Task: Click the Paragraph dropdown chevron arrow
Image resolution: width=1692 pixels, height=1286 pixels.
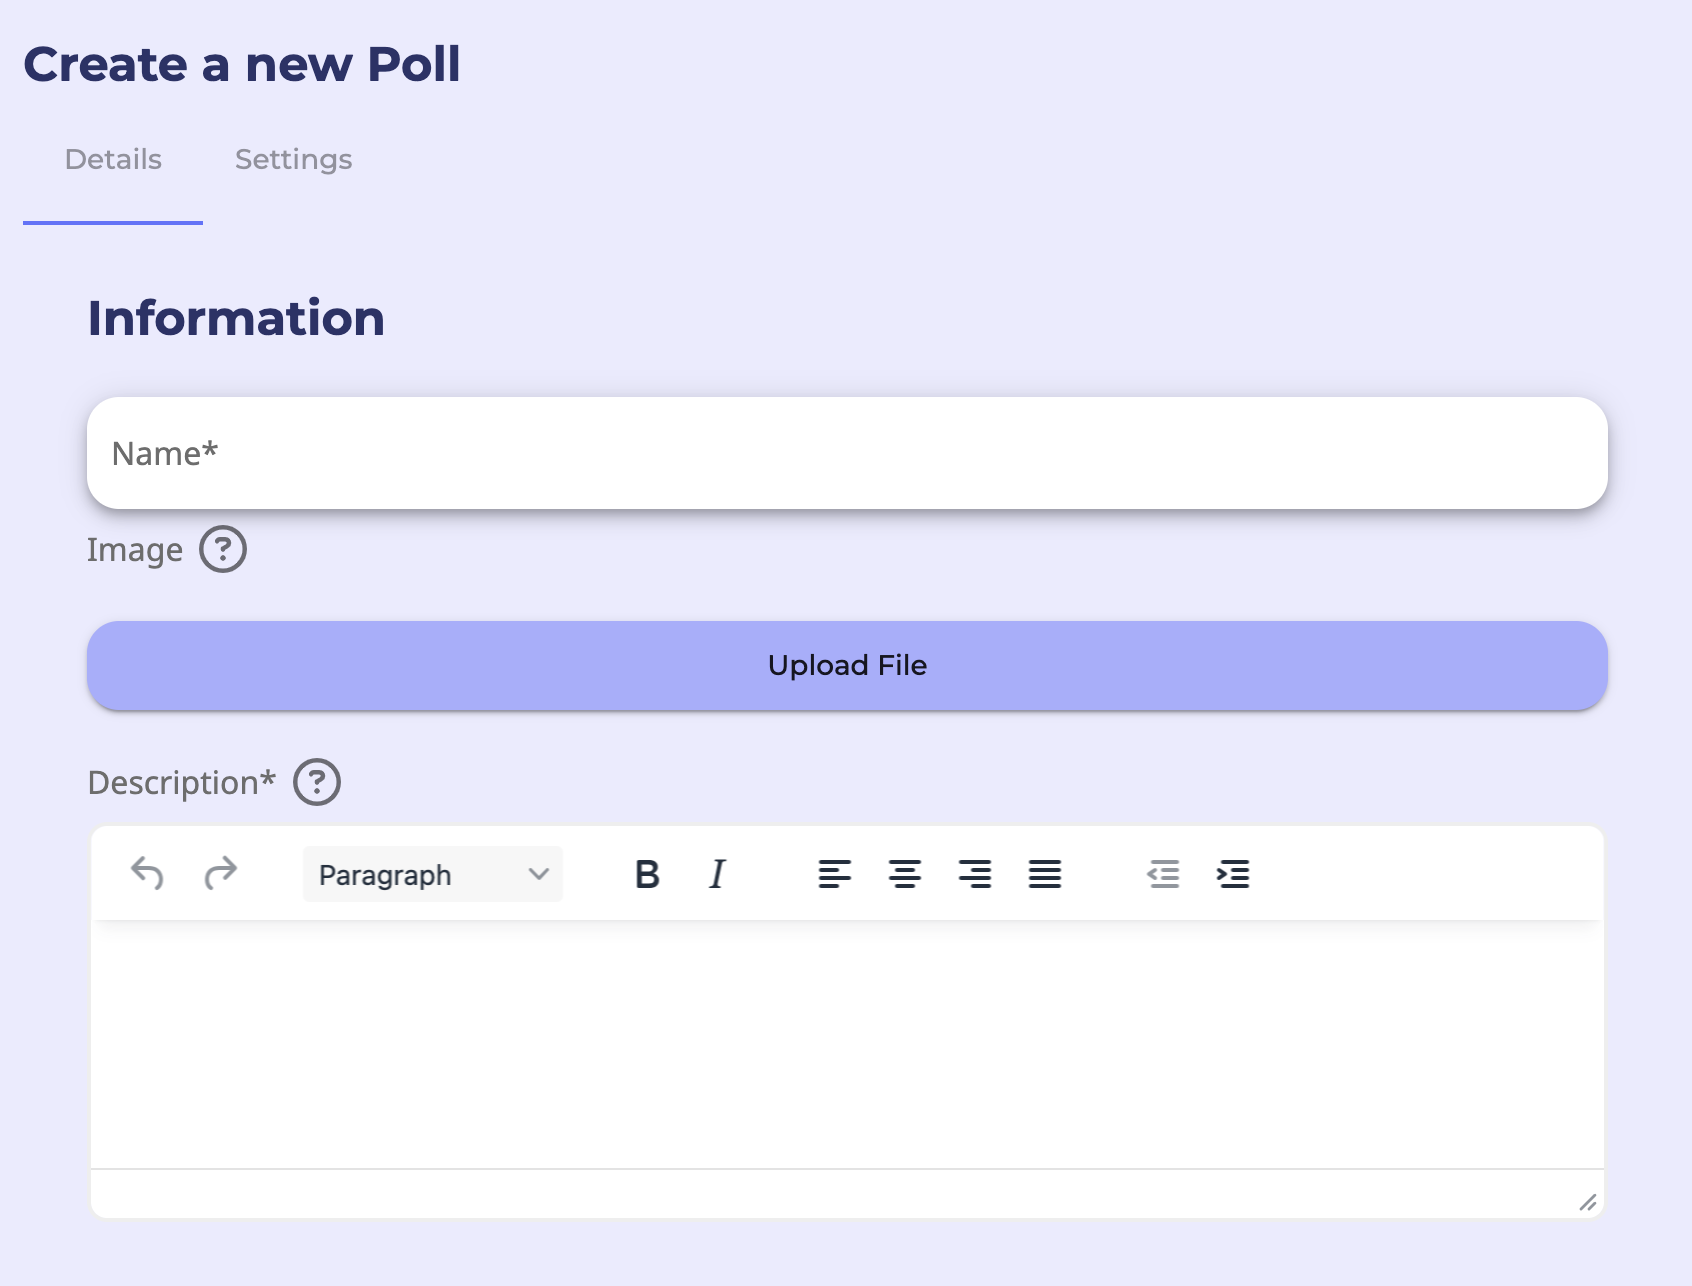Action: click(x=539, y=875)
